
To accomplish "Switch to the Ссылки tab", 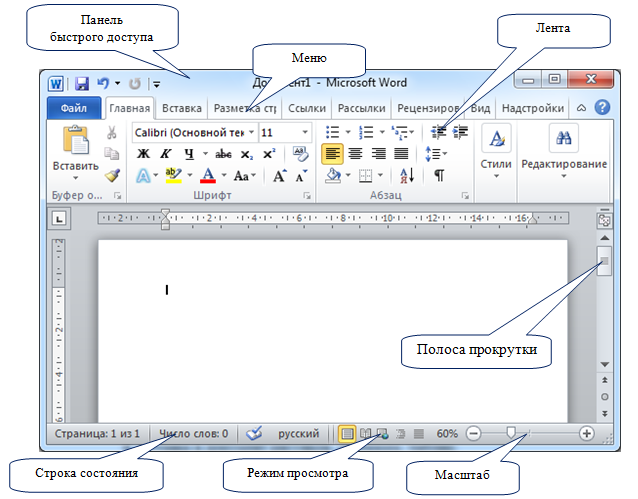I will pyautogui.click(x=307, y=108).
